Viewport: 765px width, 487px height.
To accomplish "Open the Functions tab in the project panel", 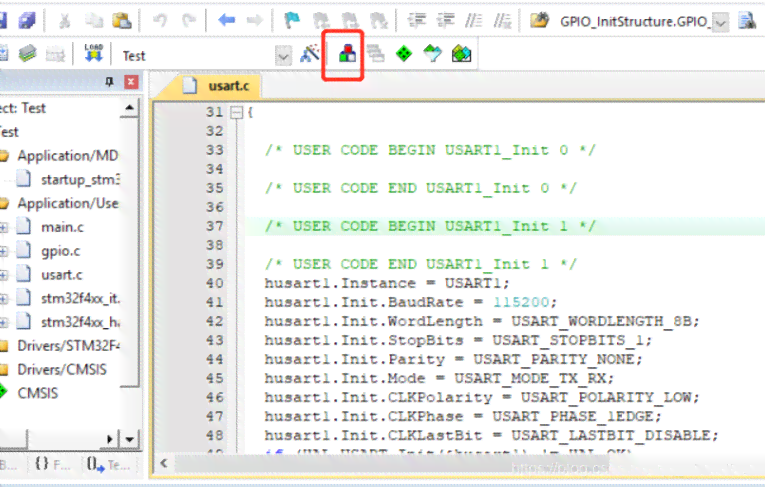I will point(53,464).
